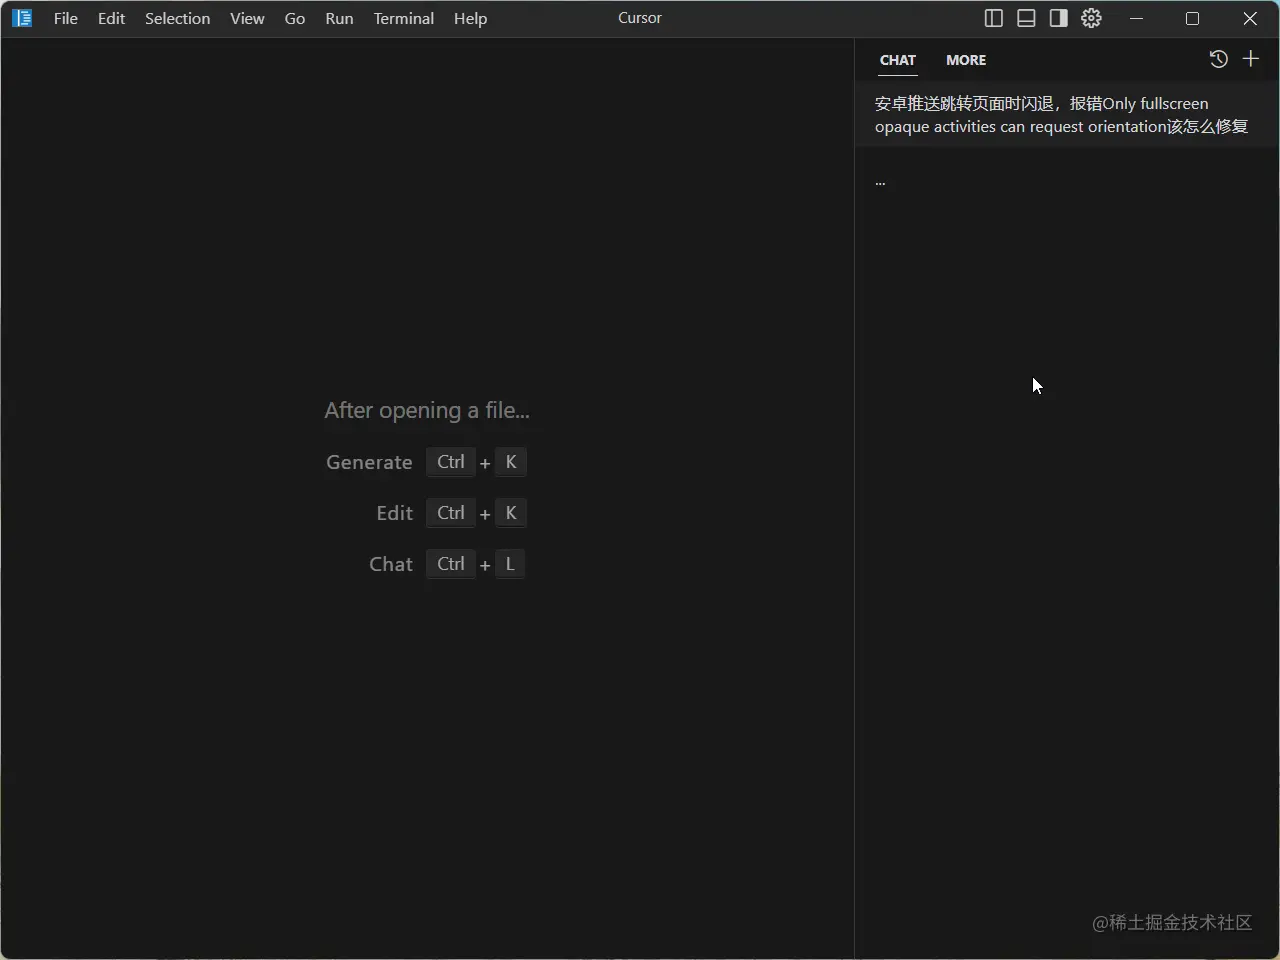Open the Run menu
The height and width of the screenshot is (960, 1280).
339,18
